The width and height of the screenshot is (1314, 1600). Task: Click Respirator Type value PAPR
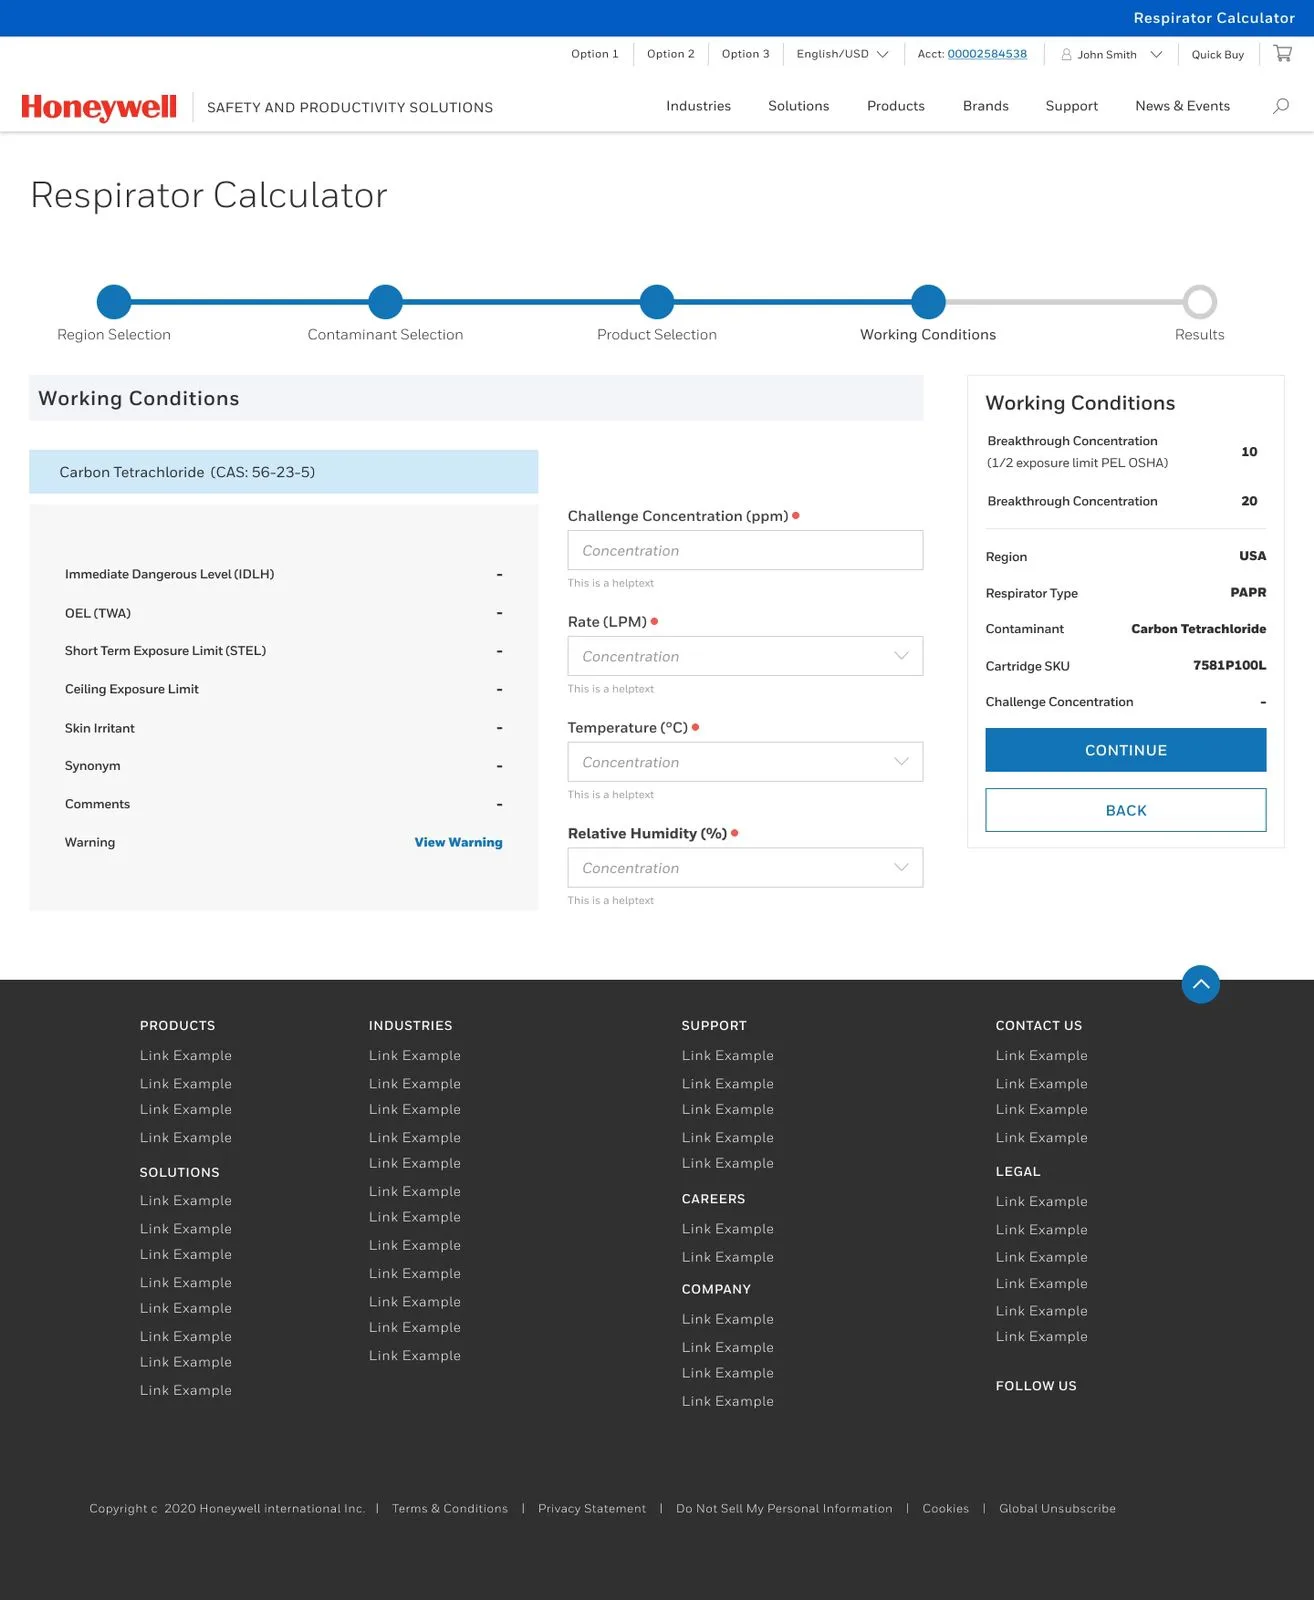(1248, 592)
